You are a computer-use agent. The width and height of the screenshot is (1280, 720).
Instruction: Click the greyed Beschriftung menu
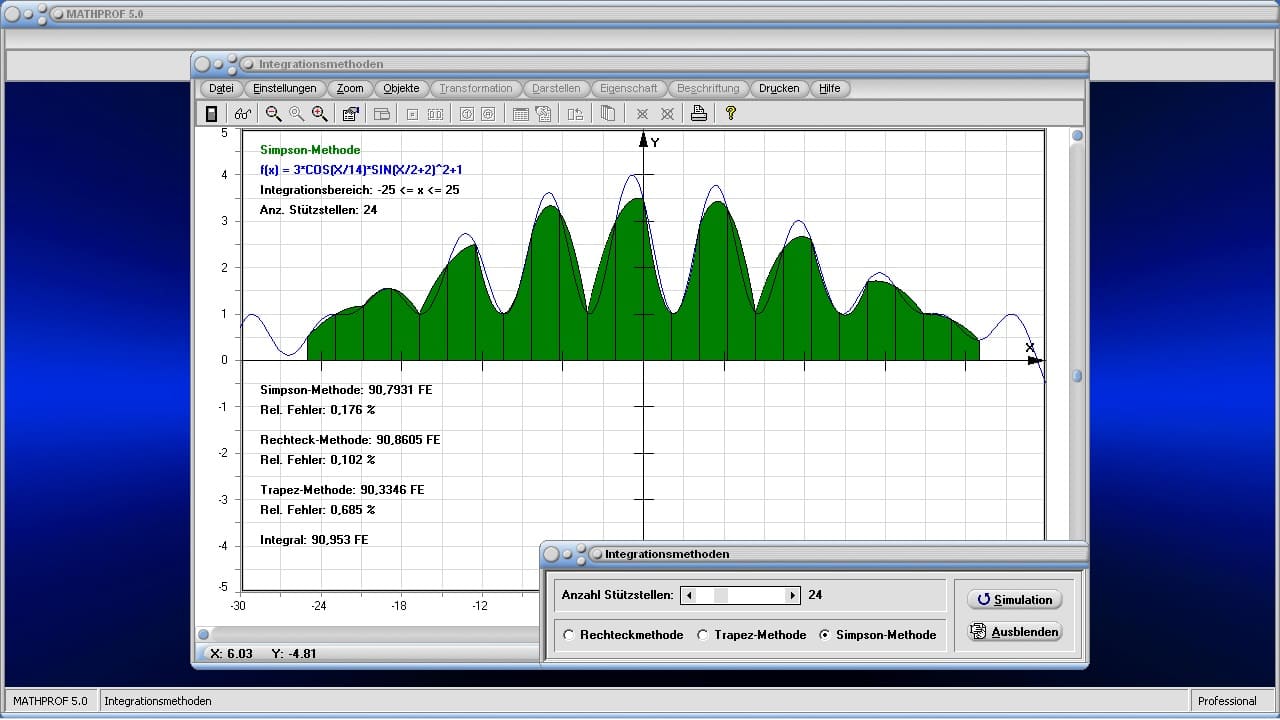click(x=708, y=88)
